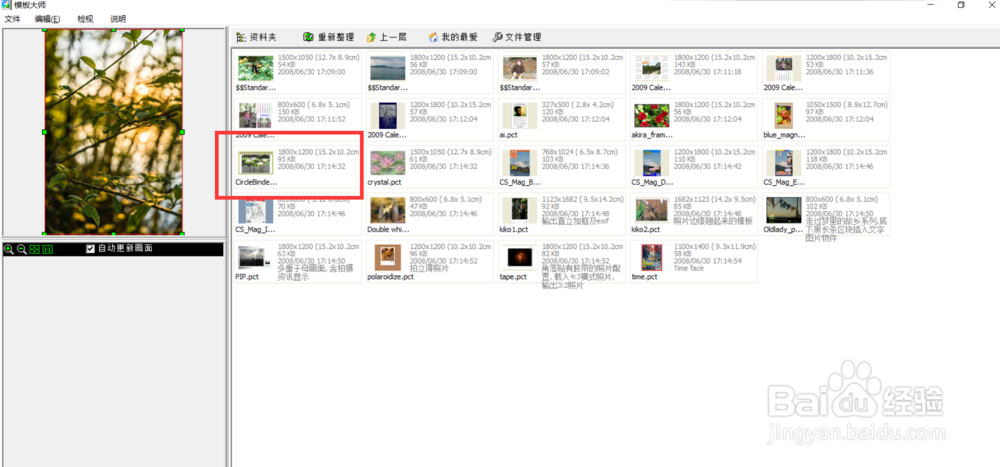
Task: Select kiko2.pct template
Action: 694,214
